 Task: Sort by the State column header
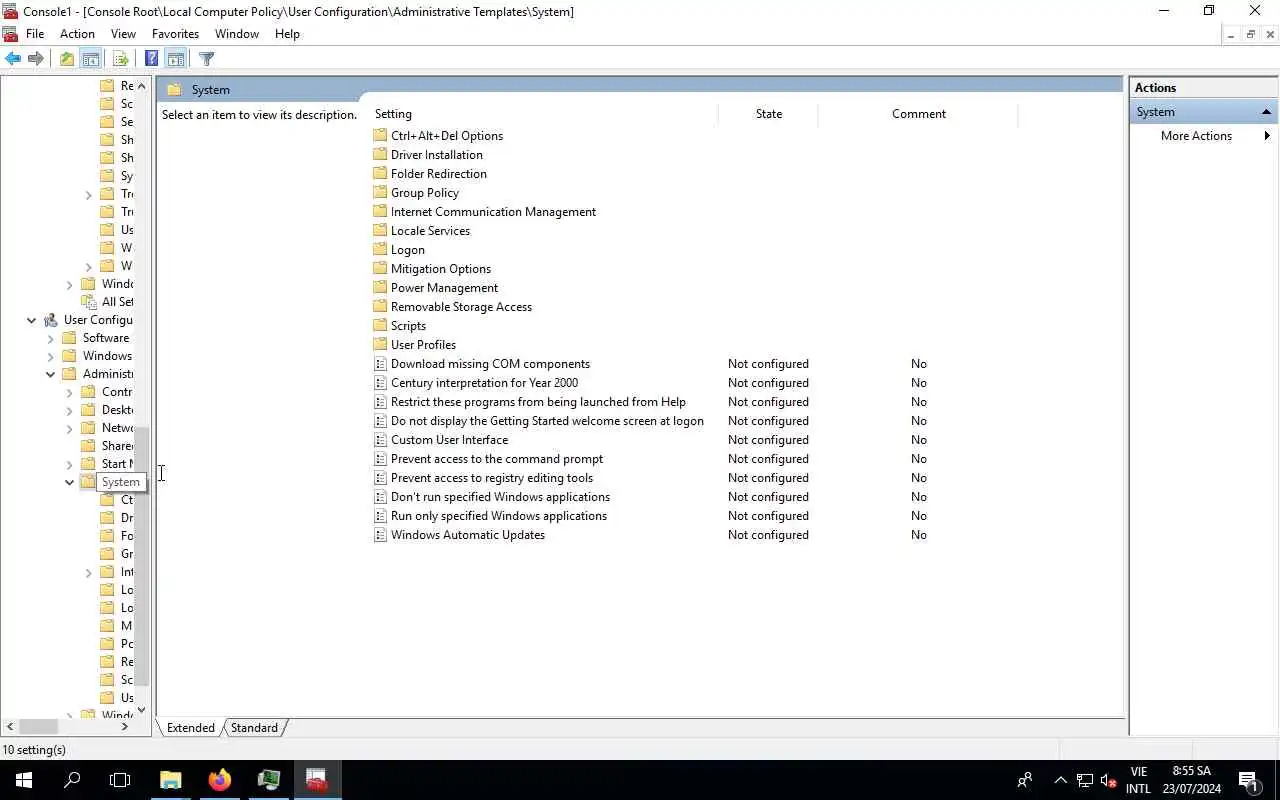(x=768, y=114)
